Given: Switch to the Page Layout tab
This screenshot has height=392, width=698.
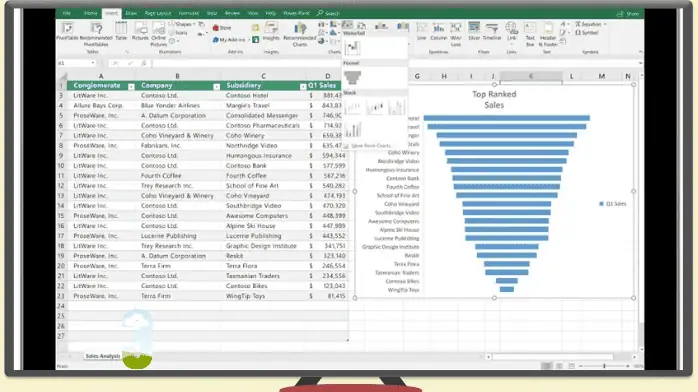Looking at the screenshot, I should click(158, 13).
